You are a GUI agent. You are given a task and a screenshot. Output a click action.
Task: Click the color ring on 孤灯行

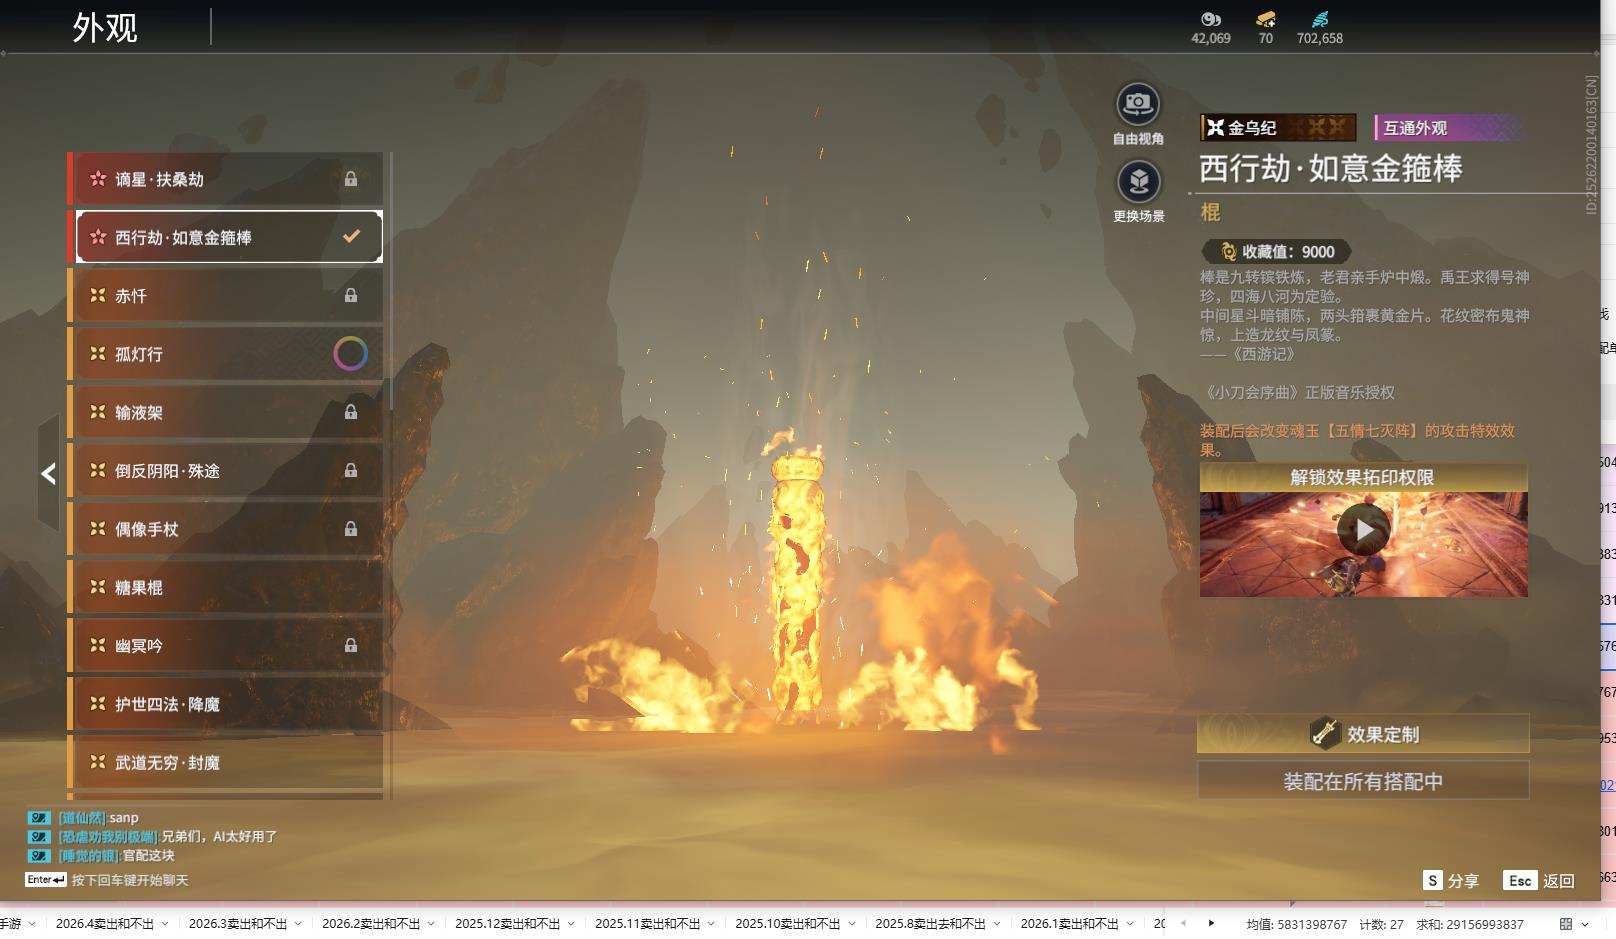[350, 354]
